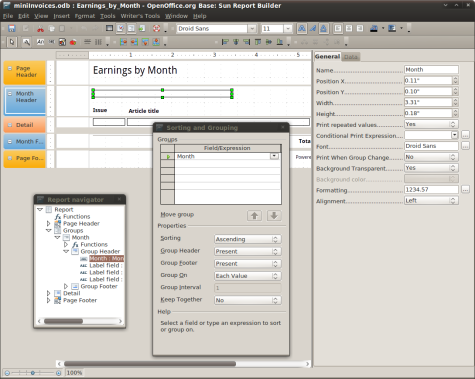Open the Month field dropdown in Groups table
This screenshot has height=379, width=475.
click(274, 156)
